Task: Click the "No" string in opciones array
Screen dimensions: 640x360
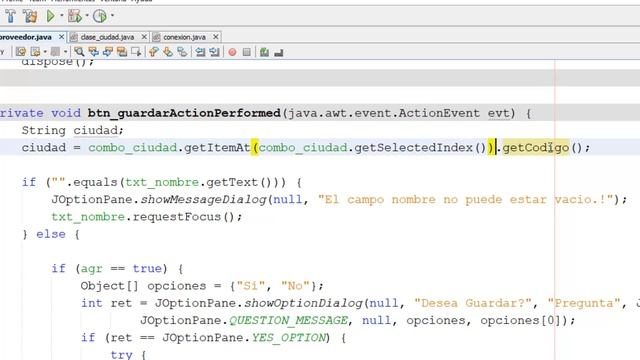Action: (x=295, y=286)
